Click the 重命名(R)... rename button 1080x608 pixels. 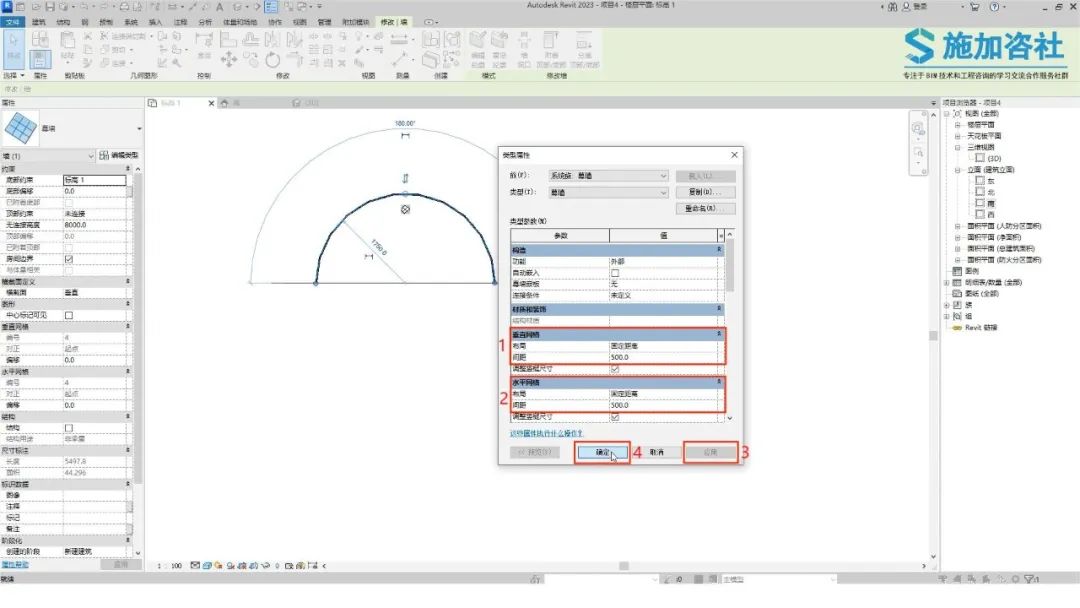[x=705, y=209]
